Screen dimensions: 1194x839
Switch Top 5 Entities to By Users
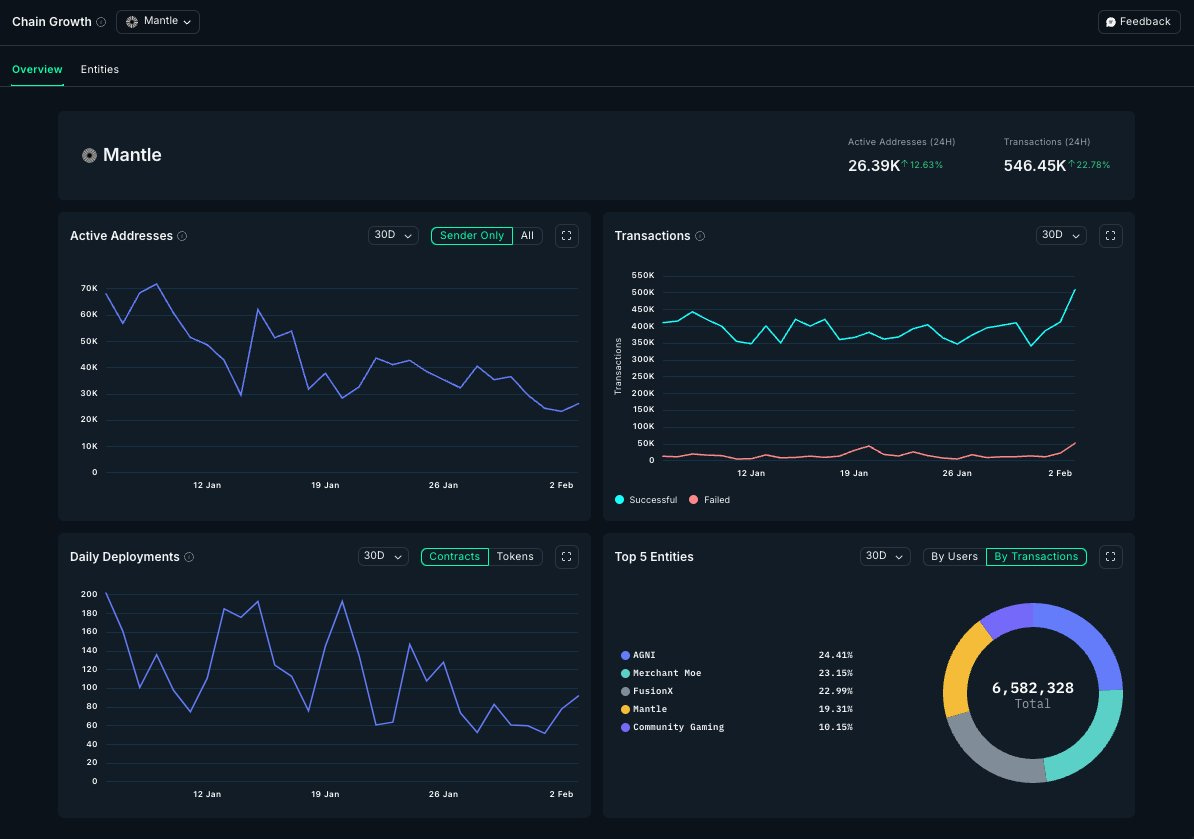(954, 557)
